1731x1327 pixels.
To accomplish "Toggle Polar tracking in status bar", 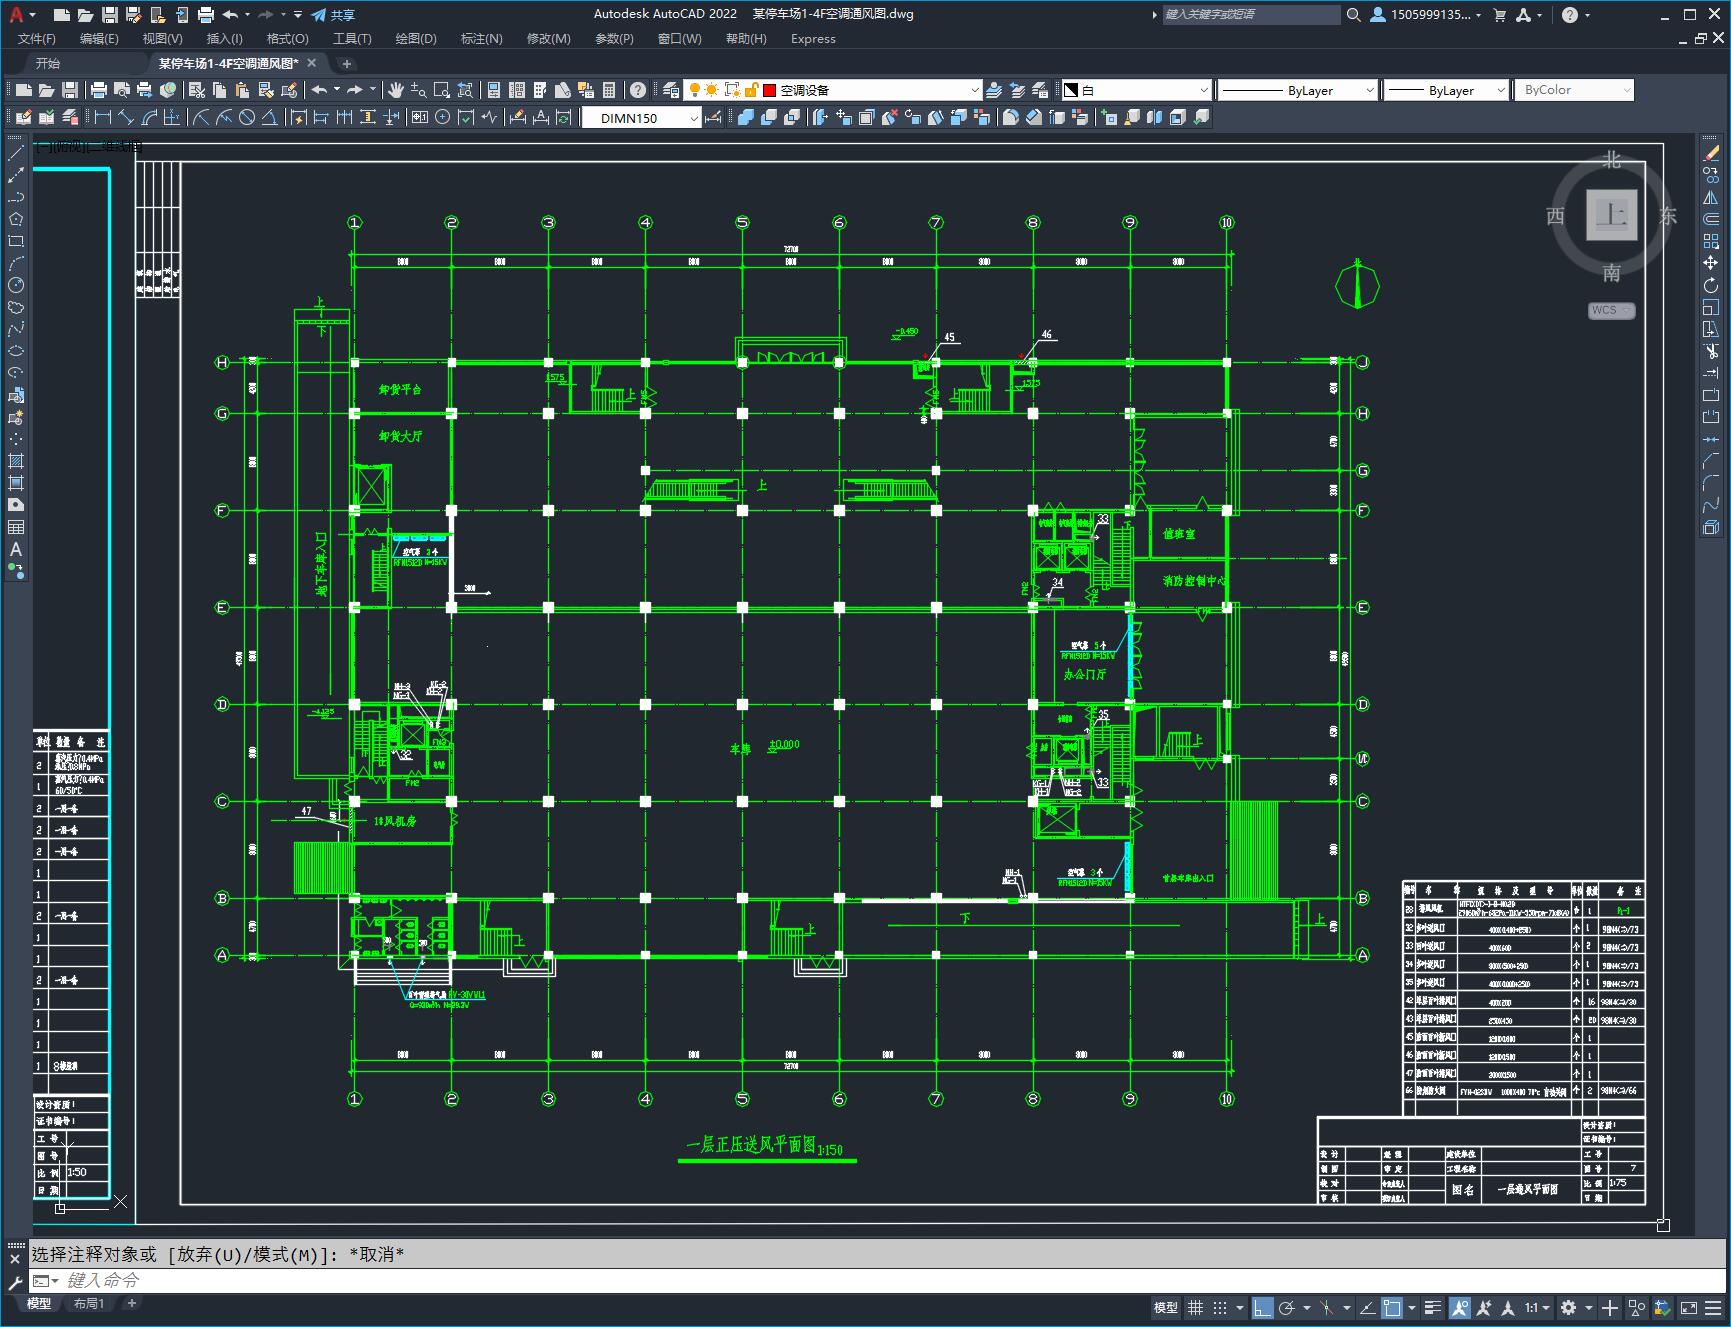I will click(1287, 1307).
